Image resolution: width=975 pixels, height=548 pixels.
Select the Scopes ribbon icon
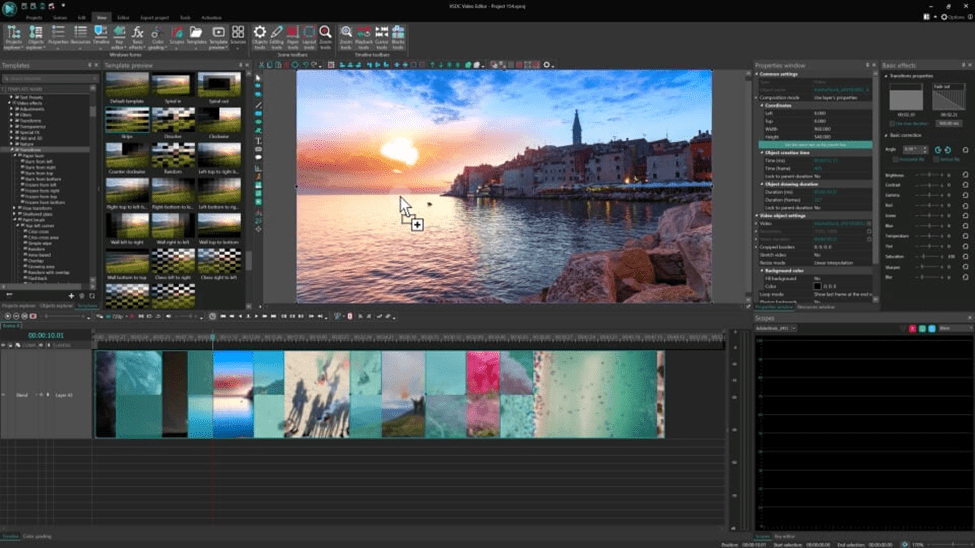click(x=177, y=37)
